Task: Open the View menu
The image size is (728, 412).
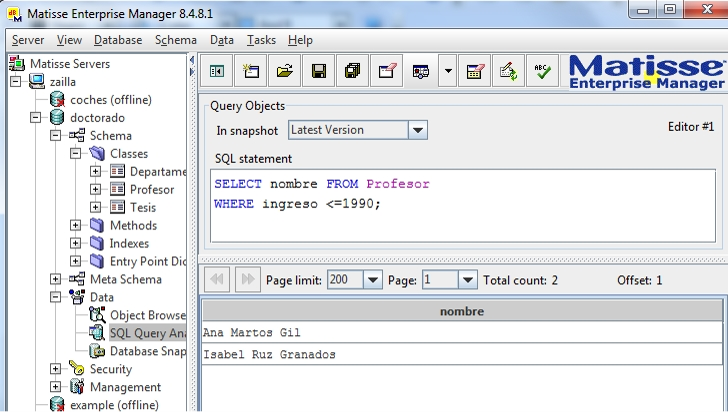Action: [69, 40]
